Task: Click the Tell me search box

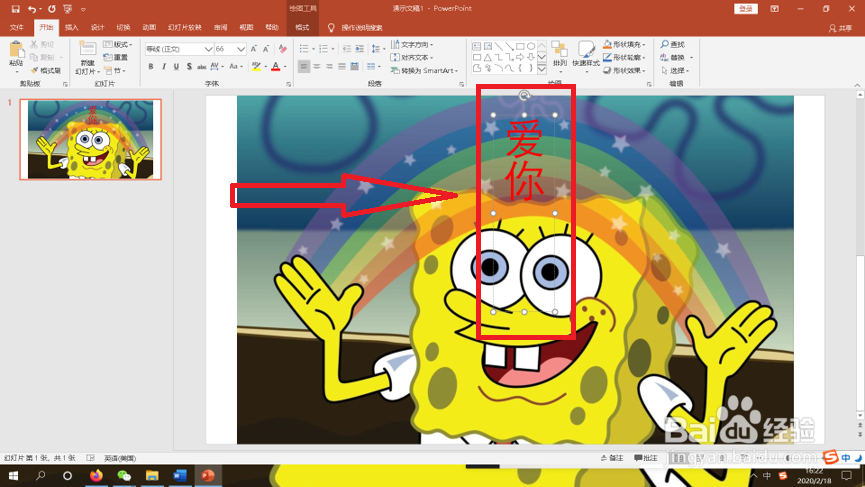Action: coord(356,28)
